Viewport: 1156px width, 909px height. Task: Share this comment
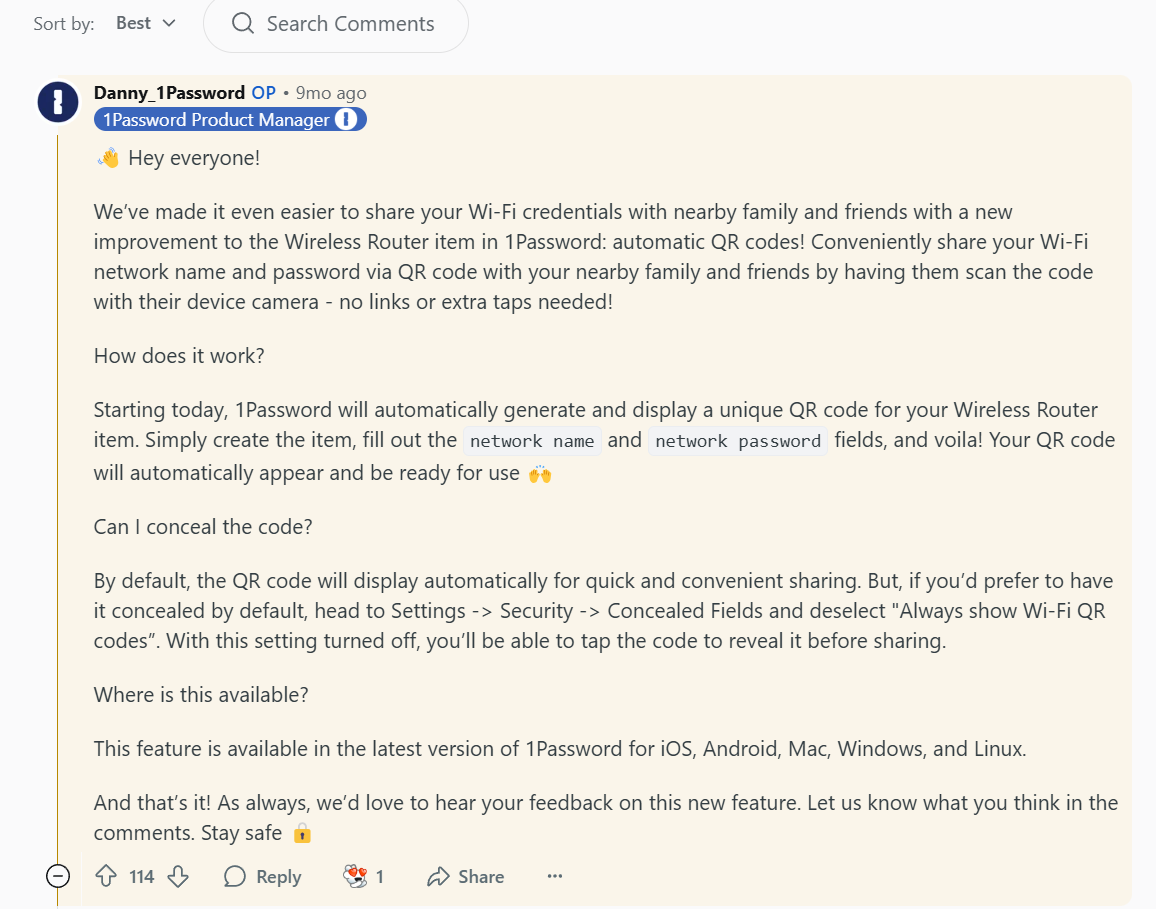pyautogui.click(x=465, y=877)
